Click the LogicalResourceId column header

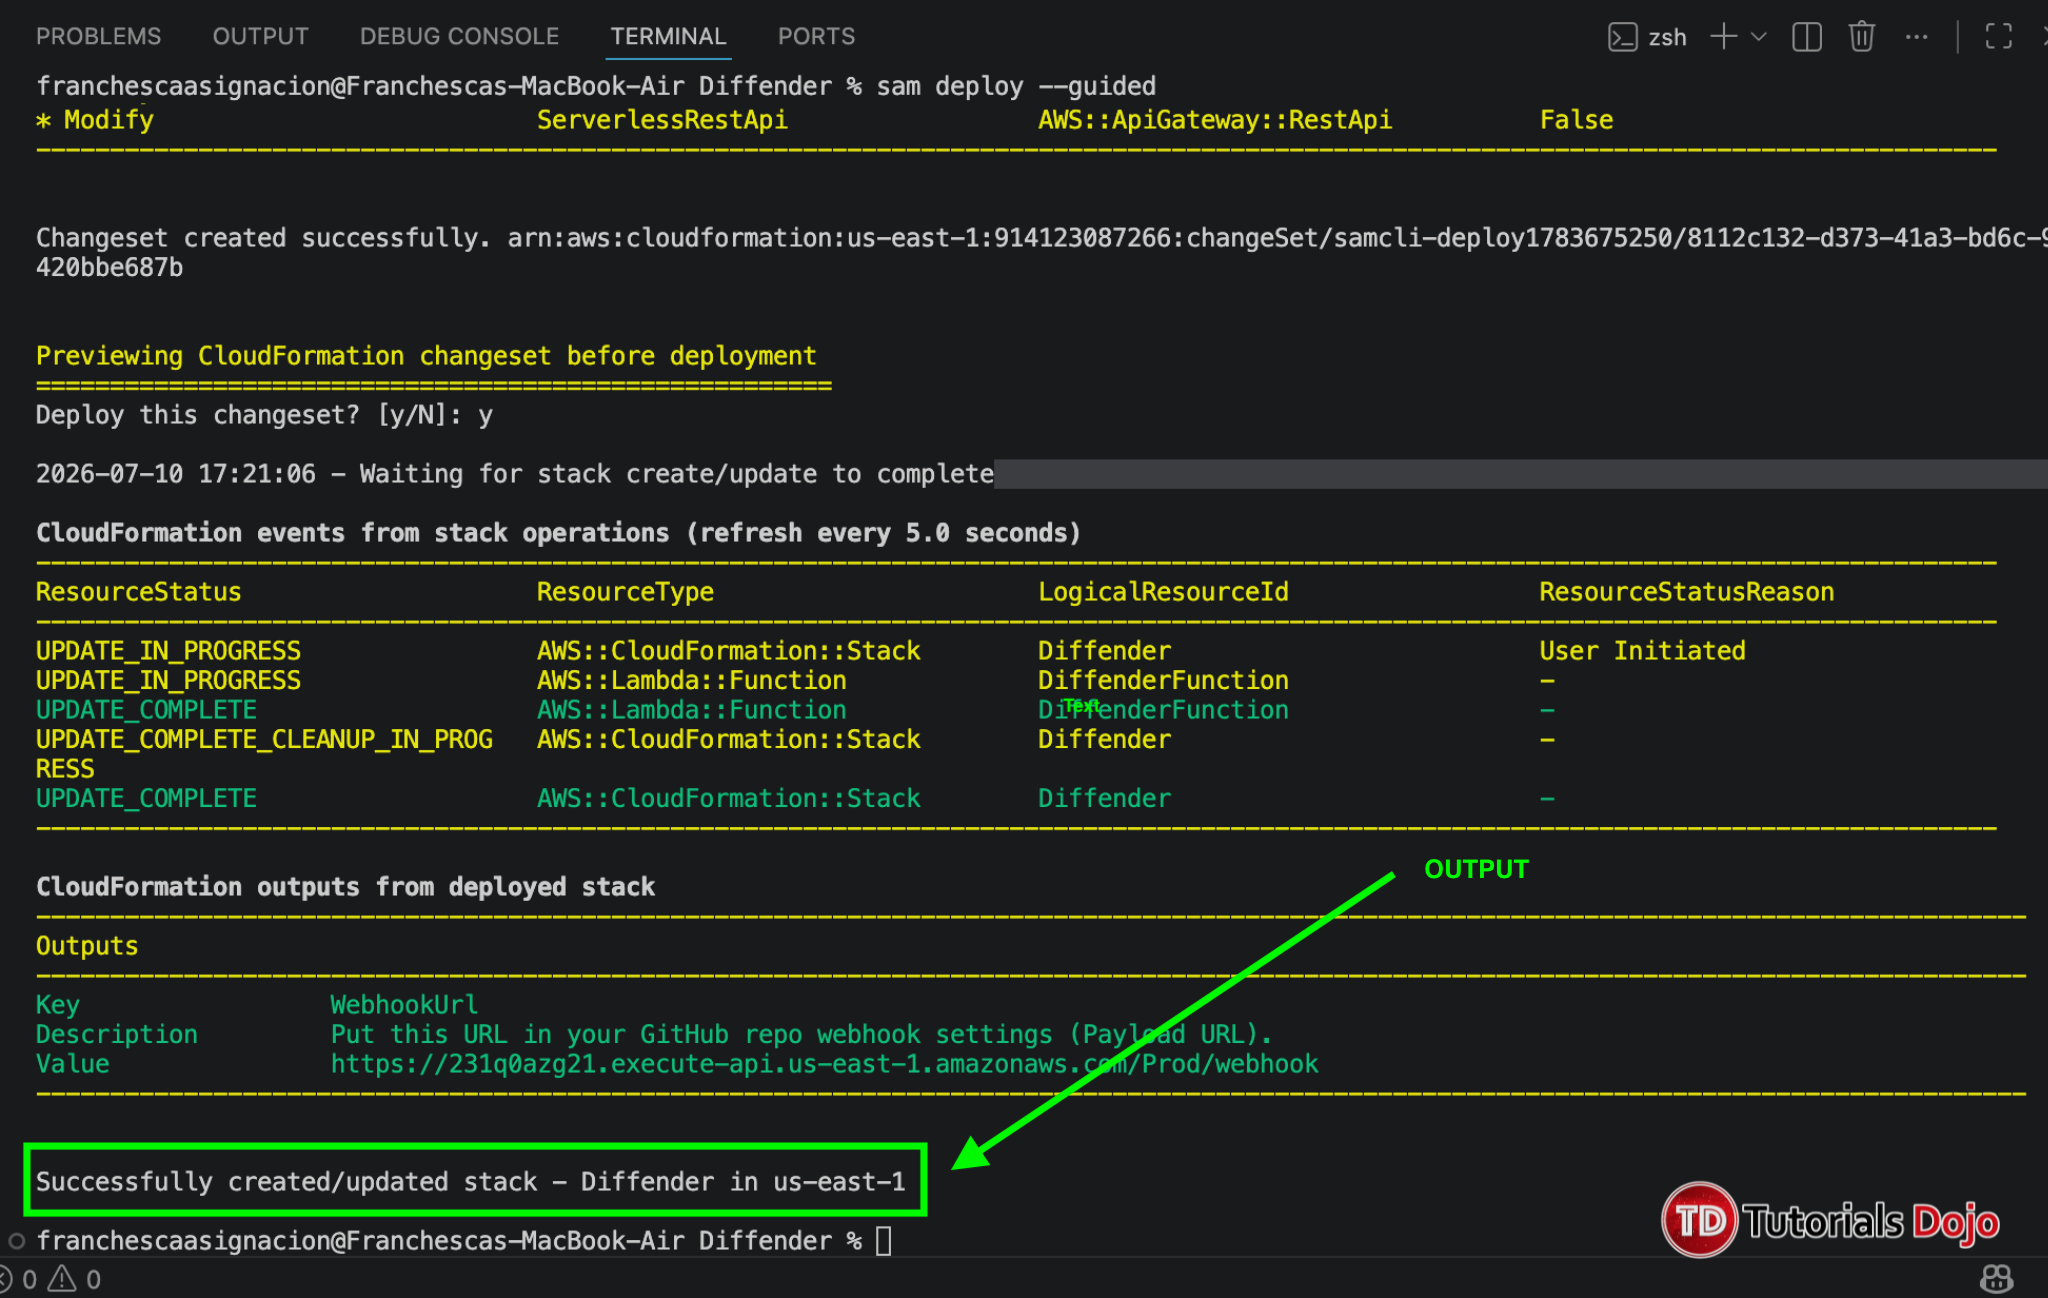pos(1163,592)
